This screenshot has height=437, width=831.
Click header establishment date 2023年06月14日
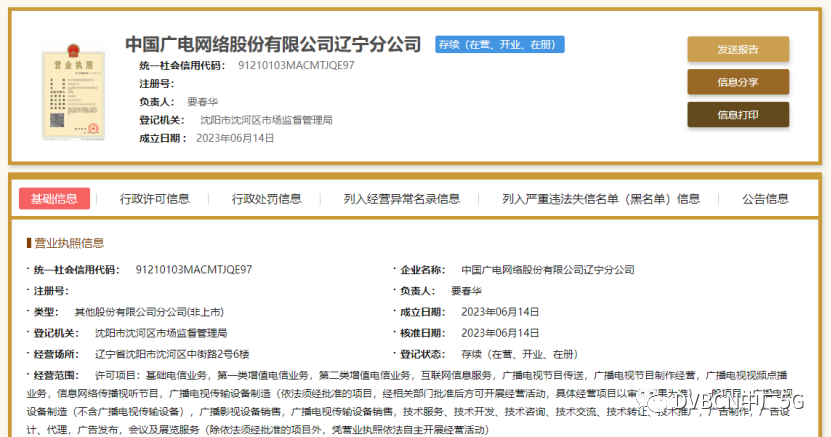(x=235, y=138)
